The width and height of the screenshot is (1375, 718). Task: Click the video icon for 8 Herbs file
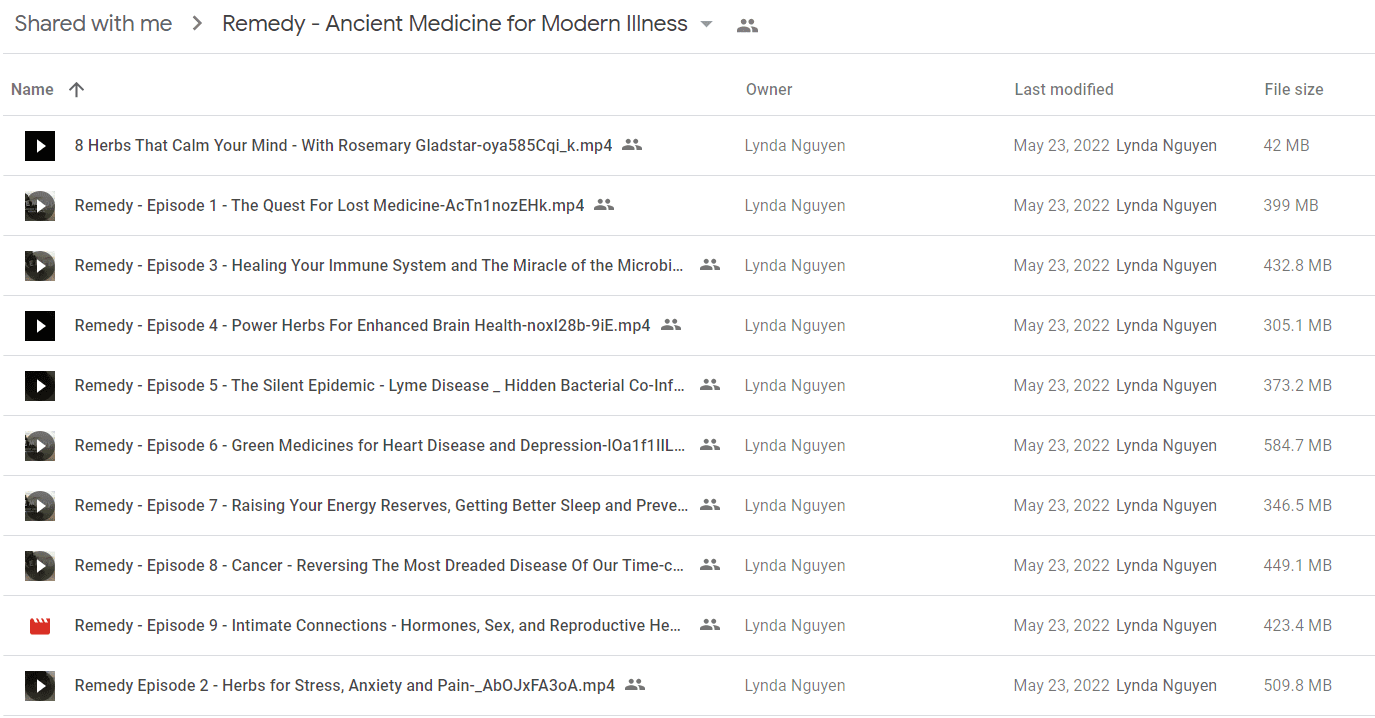[40, 146]
